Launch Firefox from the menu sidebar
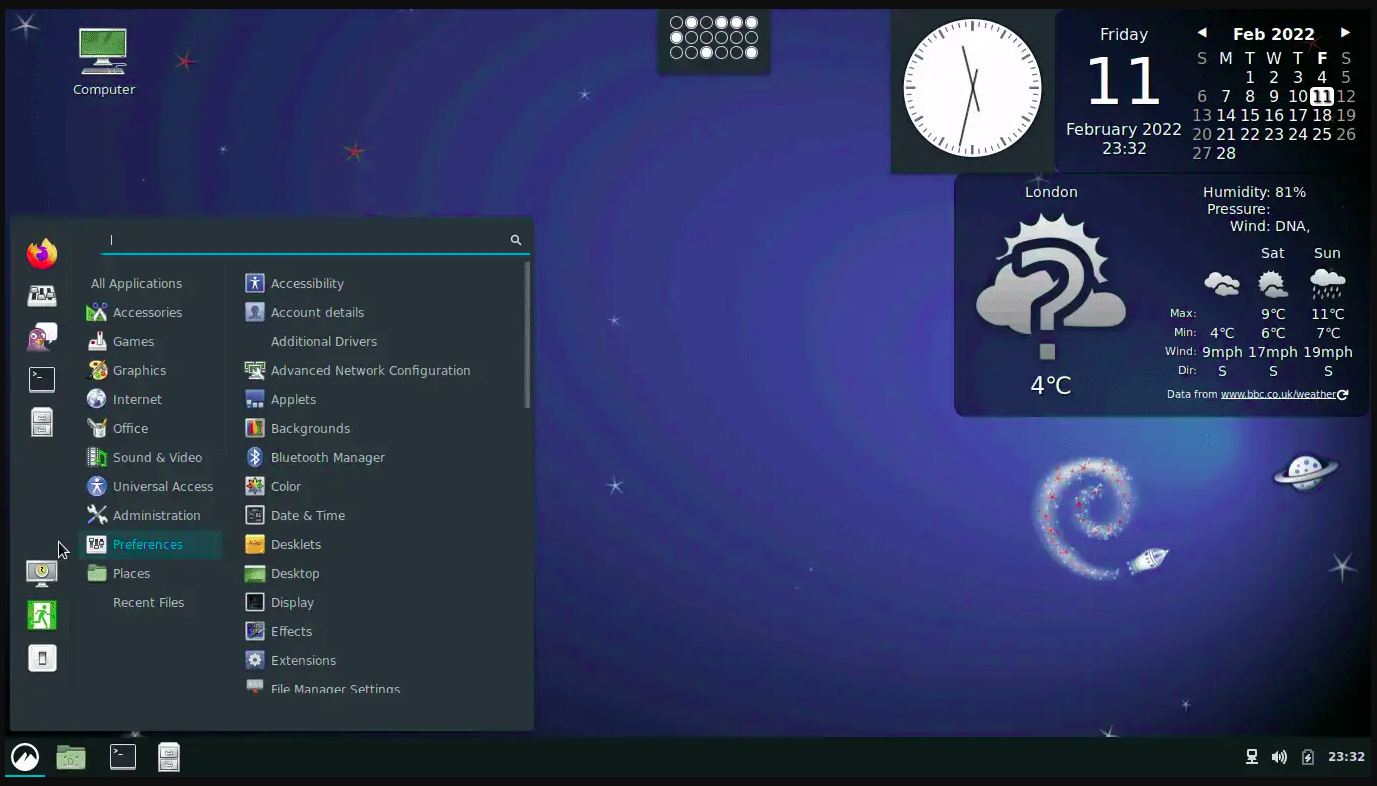The width and height of the screenshot is (1377, 786). pyautogui.click(x=42, y=253)
